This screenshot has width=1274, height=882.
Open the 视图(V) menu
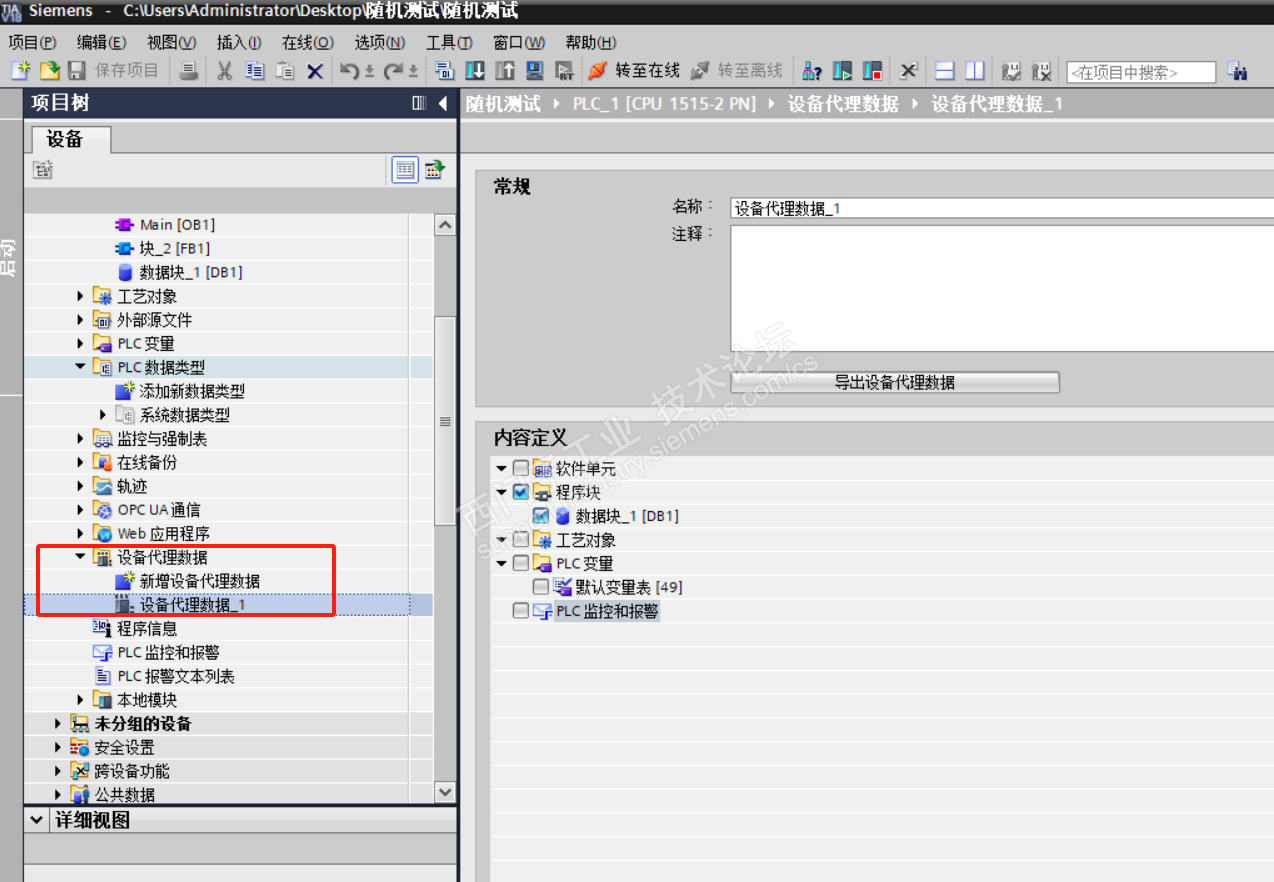pos(171,42)
